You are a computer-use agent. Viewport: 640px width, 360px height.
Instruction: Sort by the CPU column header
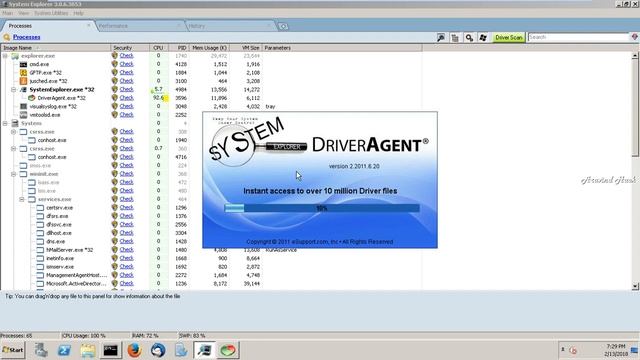pos(159,48)
